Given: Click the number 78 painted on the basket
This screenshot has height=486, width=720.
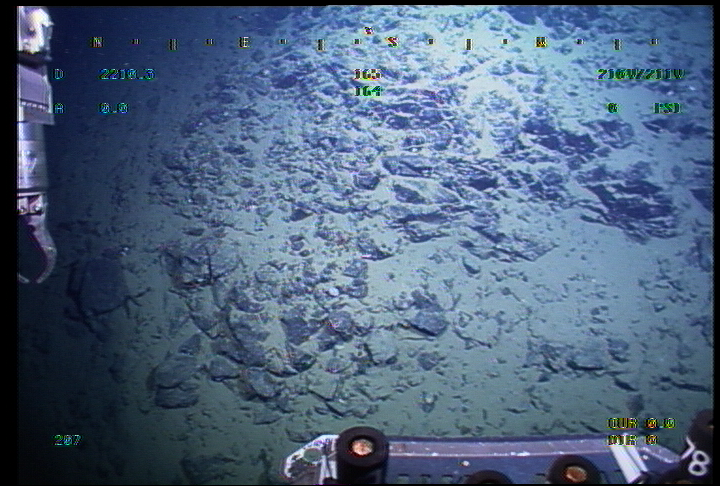Looking at the screenshot, I should pos(696,457).
